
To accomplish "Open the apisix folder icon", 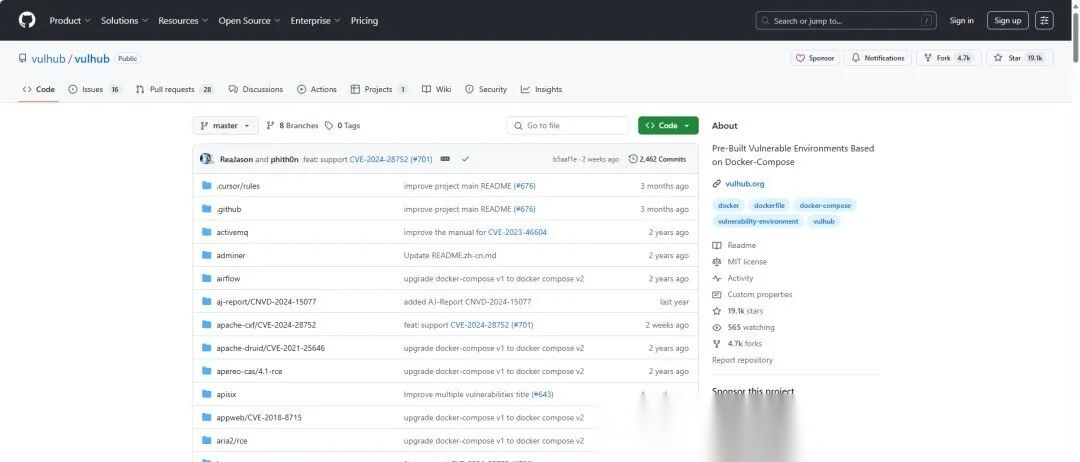I will pos(207,394).
